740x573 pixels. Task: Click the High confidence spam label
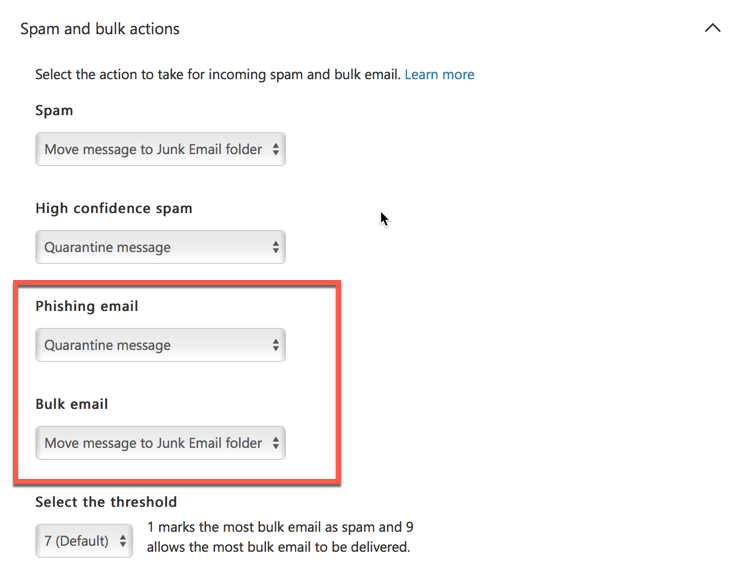pos(114,208)
